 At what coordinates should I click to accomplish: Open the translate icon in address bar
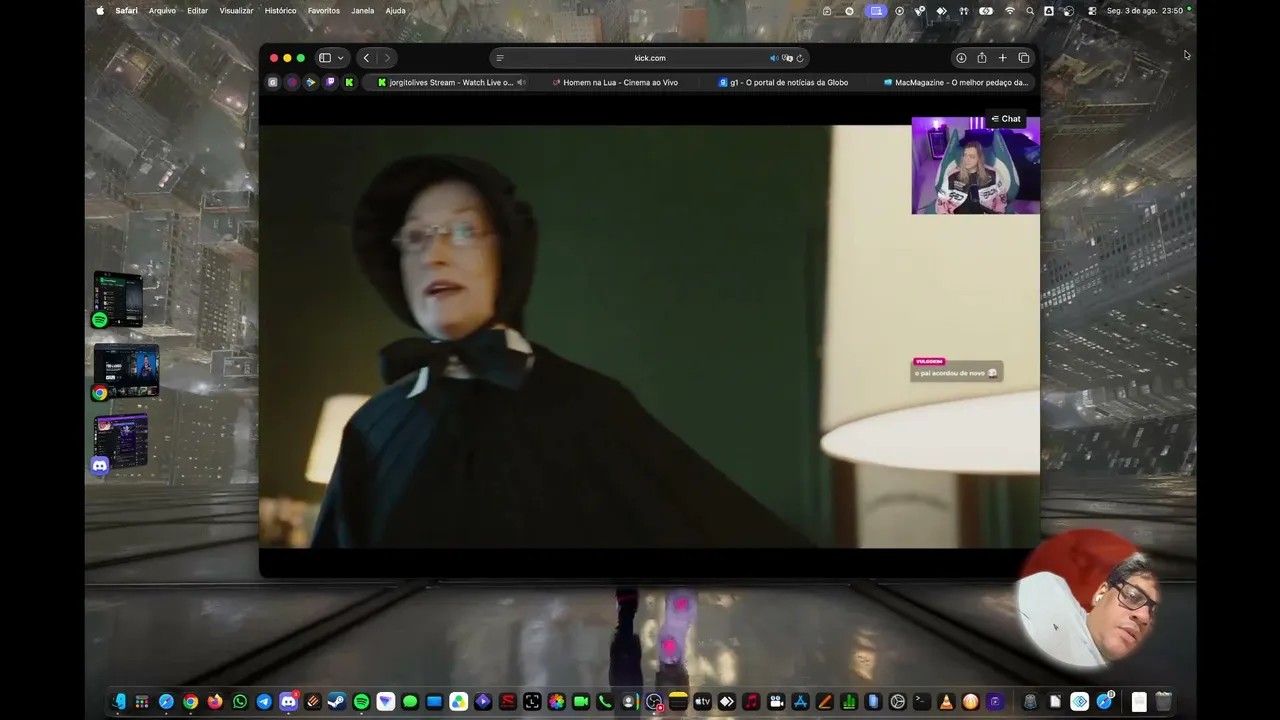787,58
